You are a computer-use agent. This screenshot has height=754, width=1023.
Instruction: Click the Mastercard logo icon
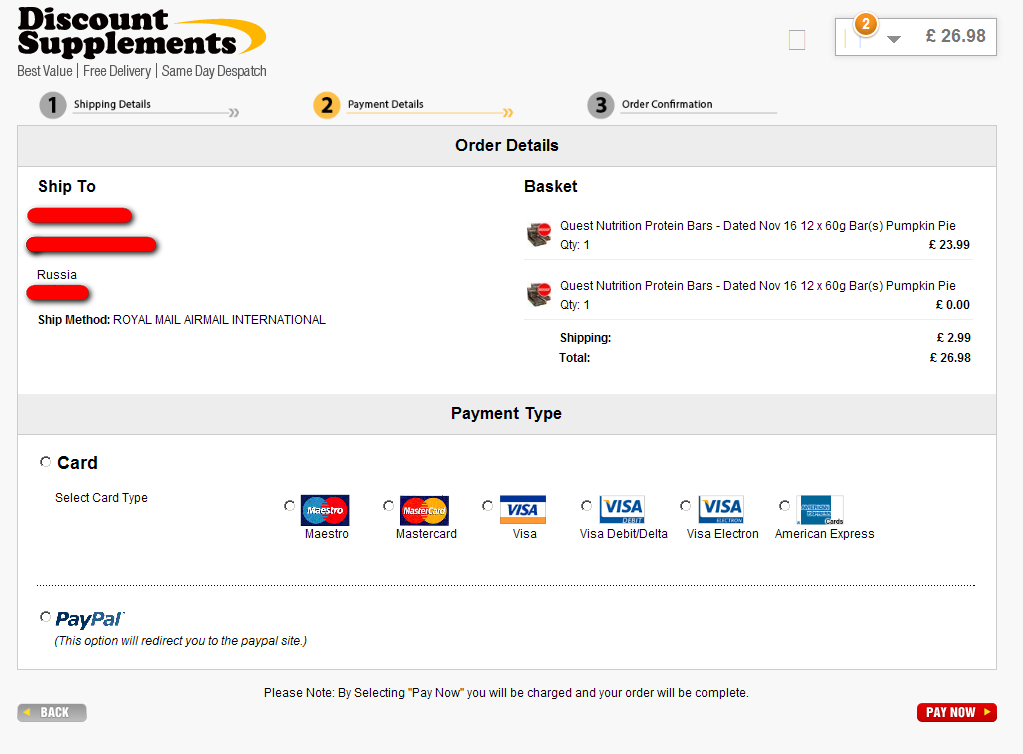point(424,510)
